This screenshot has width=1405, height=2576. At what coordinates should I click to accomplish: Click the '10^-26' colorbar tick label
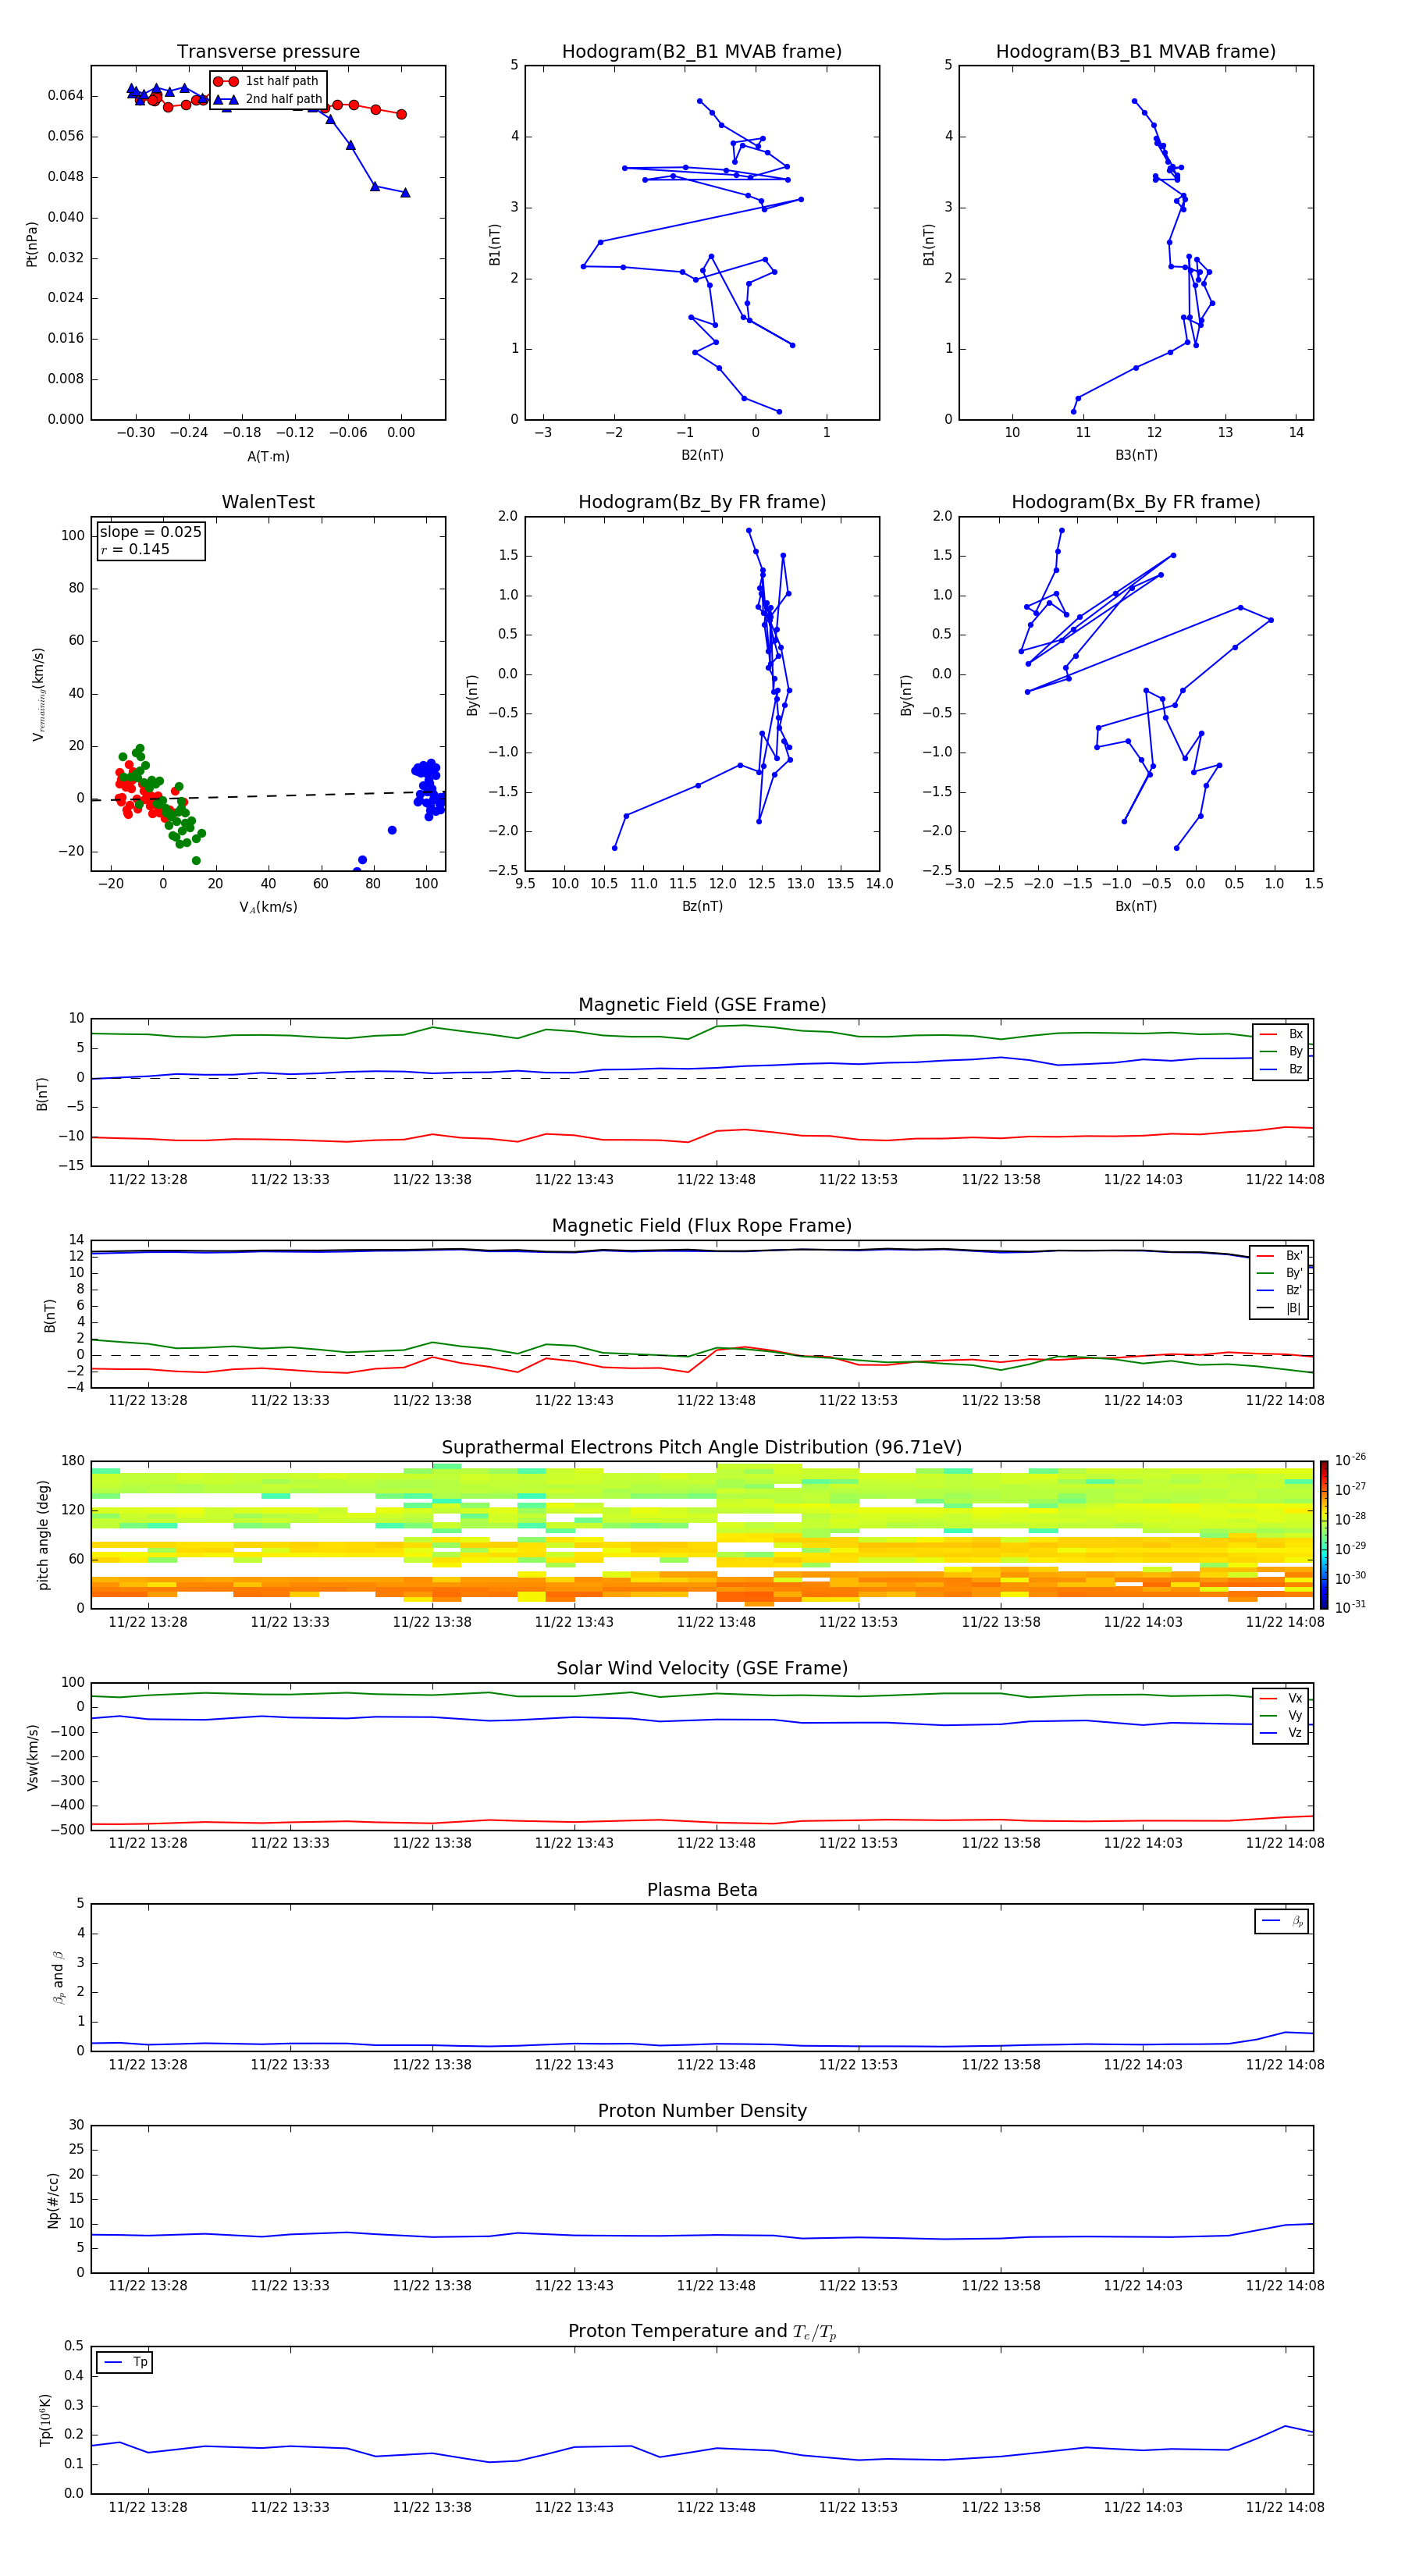coord(1350,1460)
